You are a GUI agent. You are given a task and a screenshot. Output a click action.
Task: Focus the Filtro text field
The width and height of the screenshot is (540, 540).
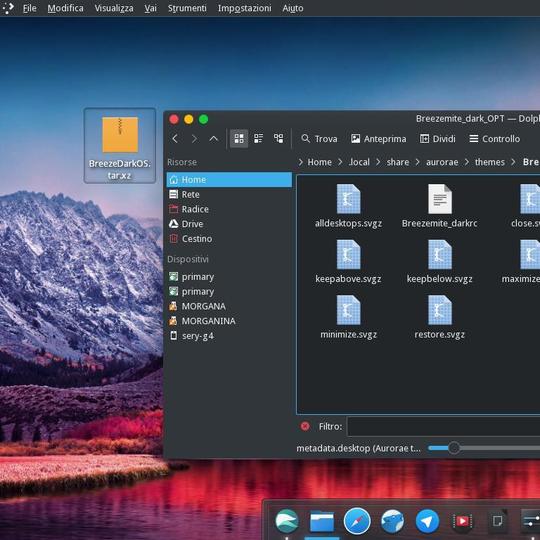(444, 426)
